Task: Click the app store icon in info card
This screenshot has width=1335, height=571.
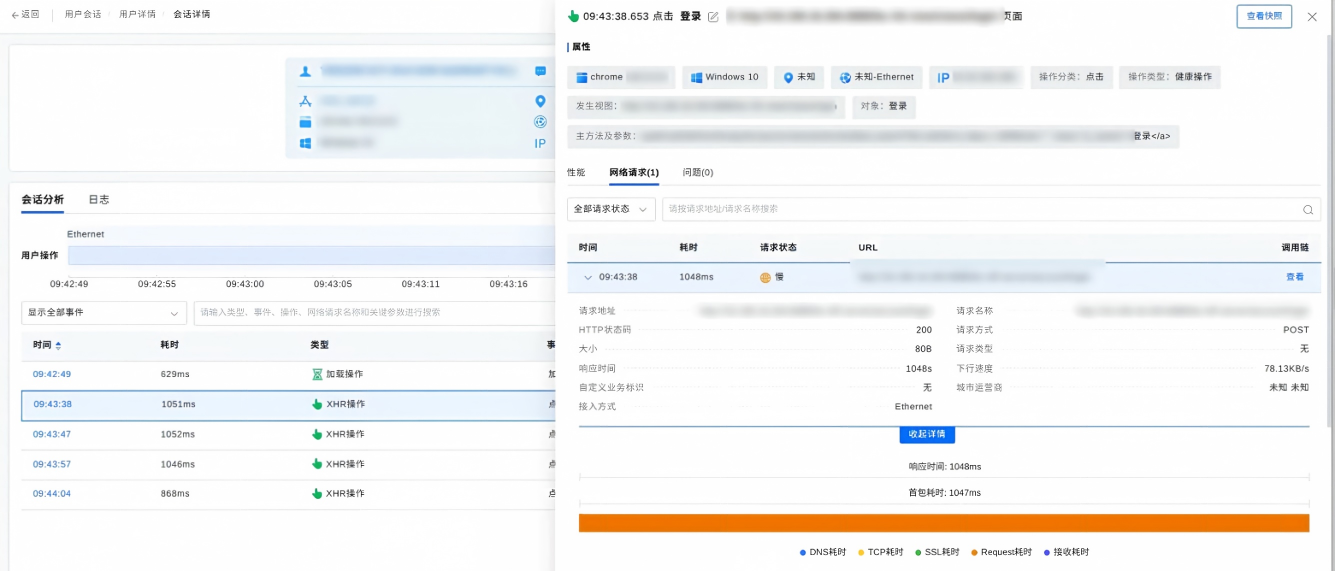Action: [306, 101]
